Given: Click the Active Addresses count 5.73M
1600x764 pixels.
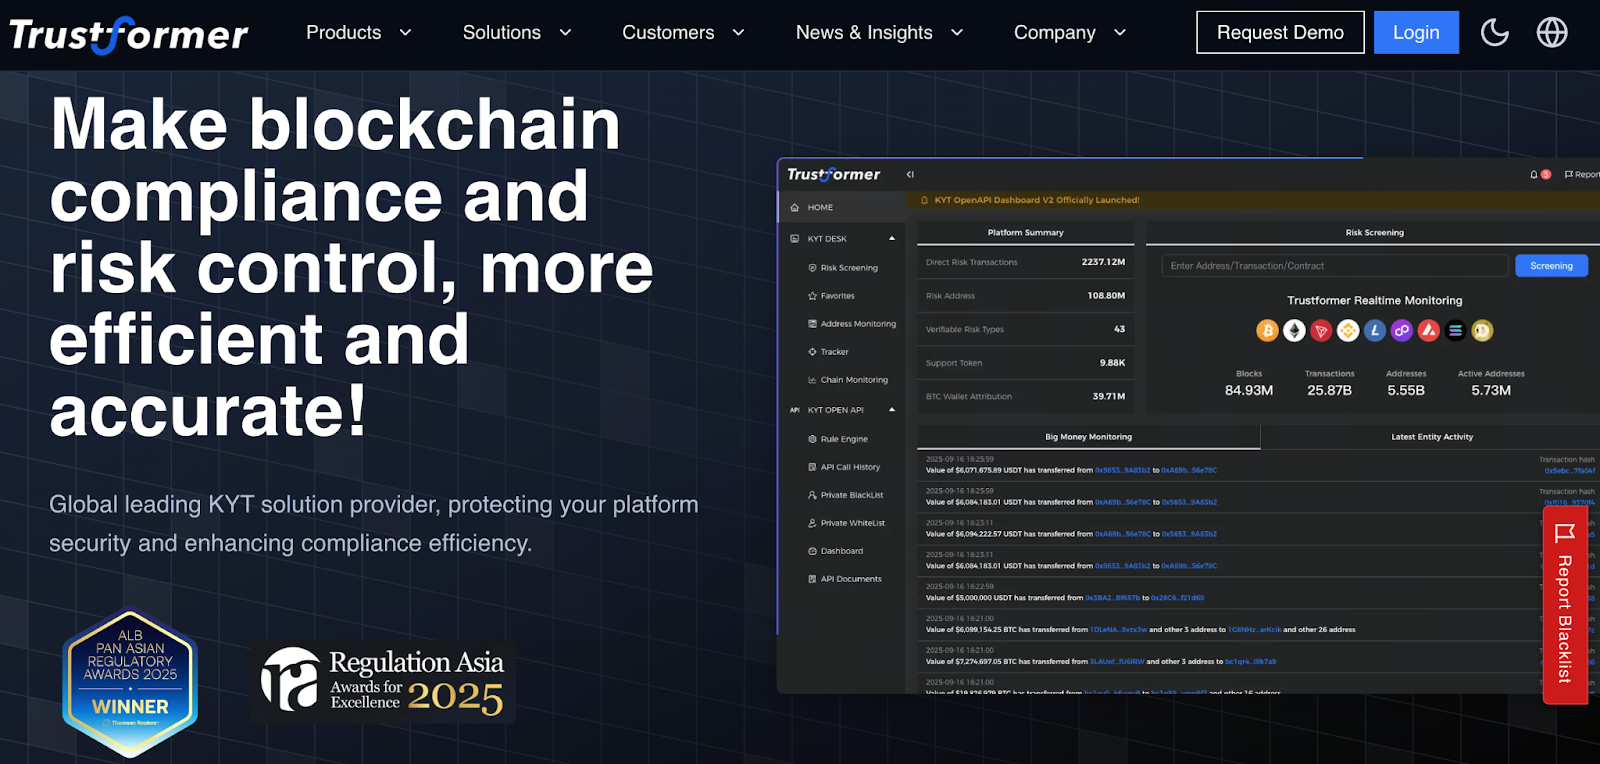Looking at the screenshot, I should pos(1491,390).
